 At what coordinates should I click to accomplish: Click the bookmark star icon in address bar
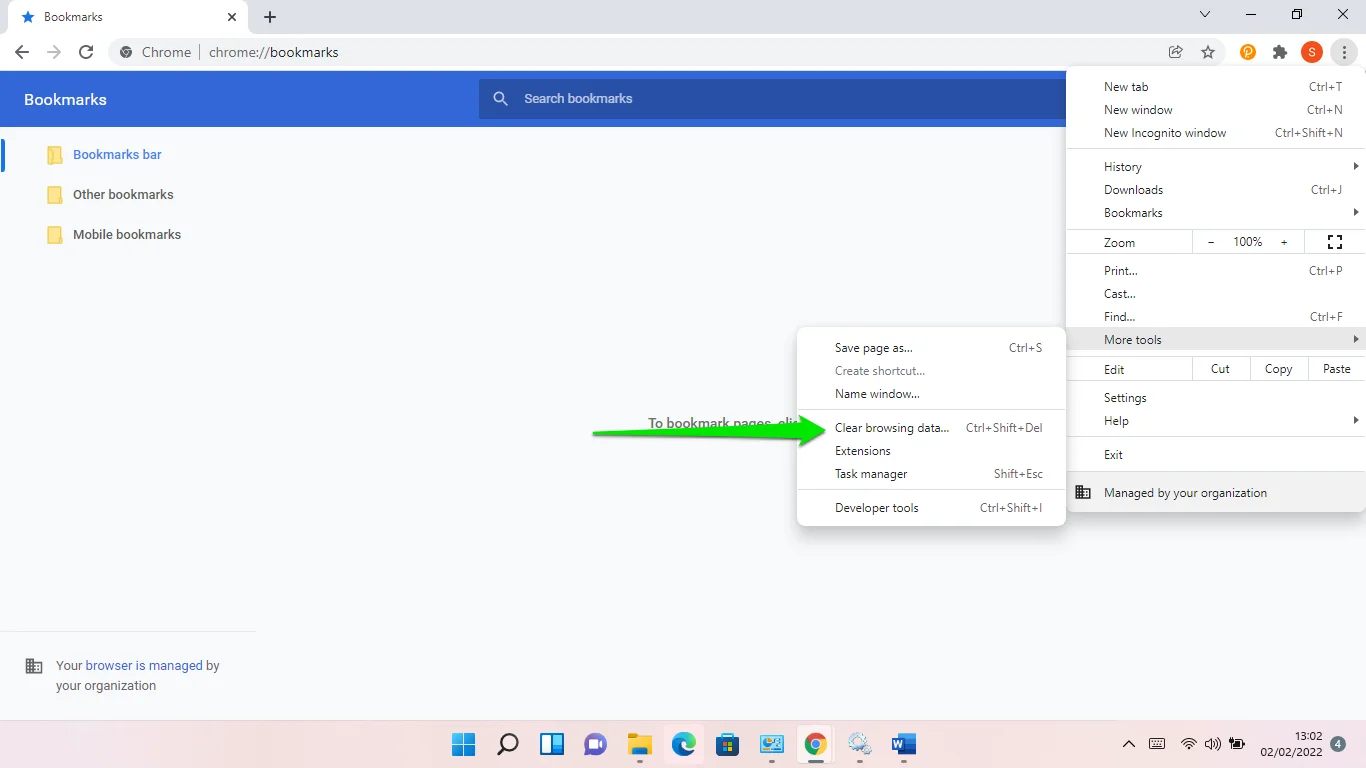[1208, 52]
